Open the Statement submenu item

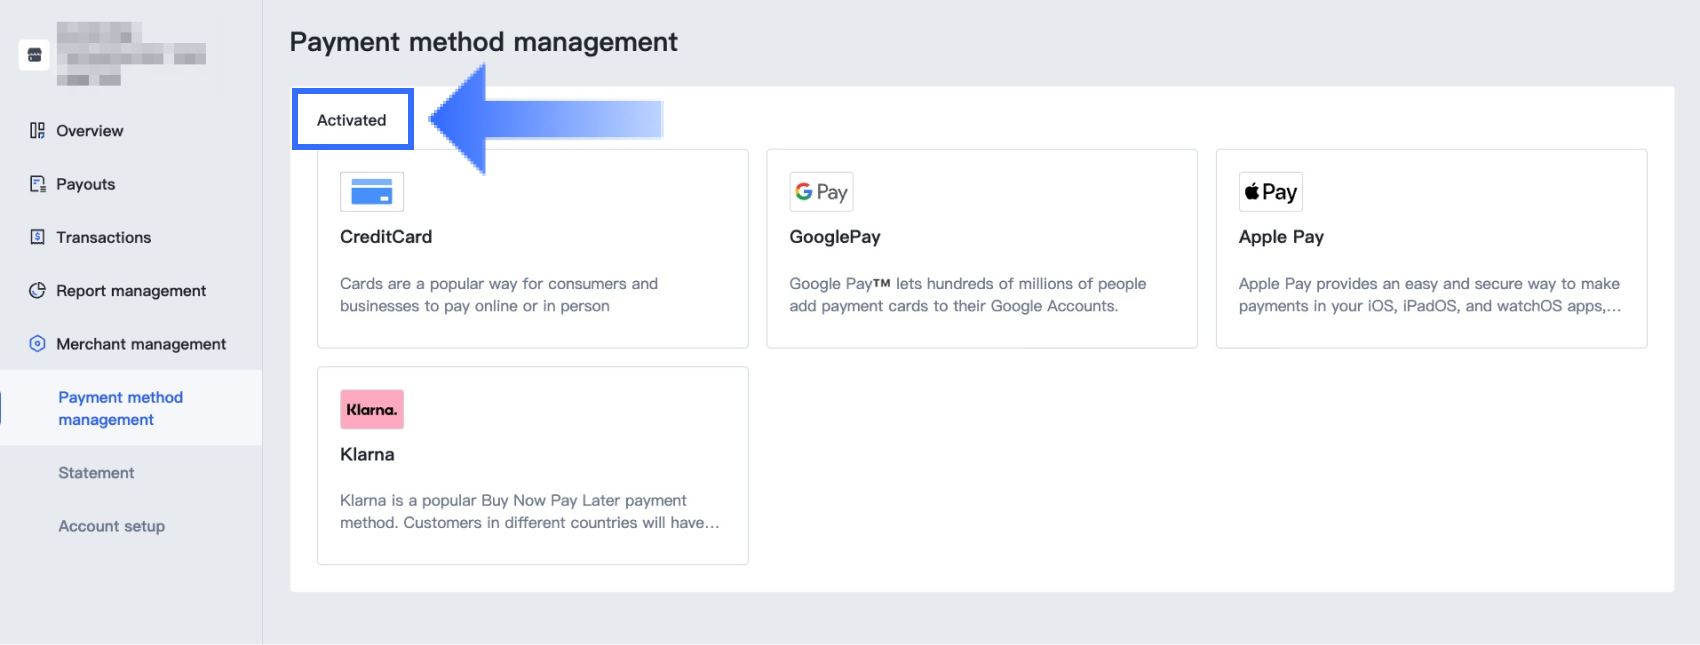click(x=96, y=473)
